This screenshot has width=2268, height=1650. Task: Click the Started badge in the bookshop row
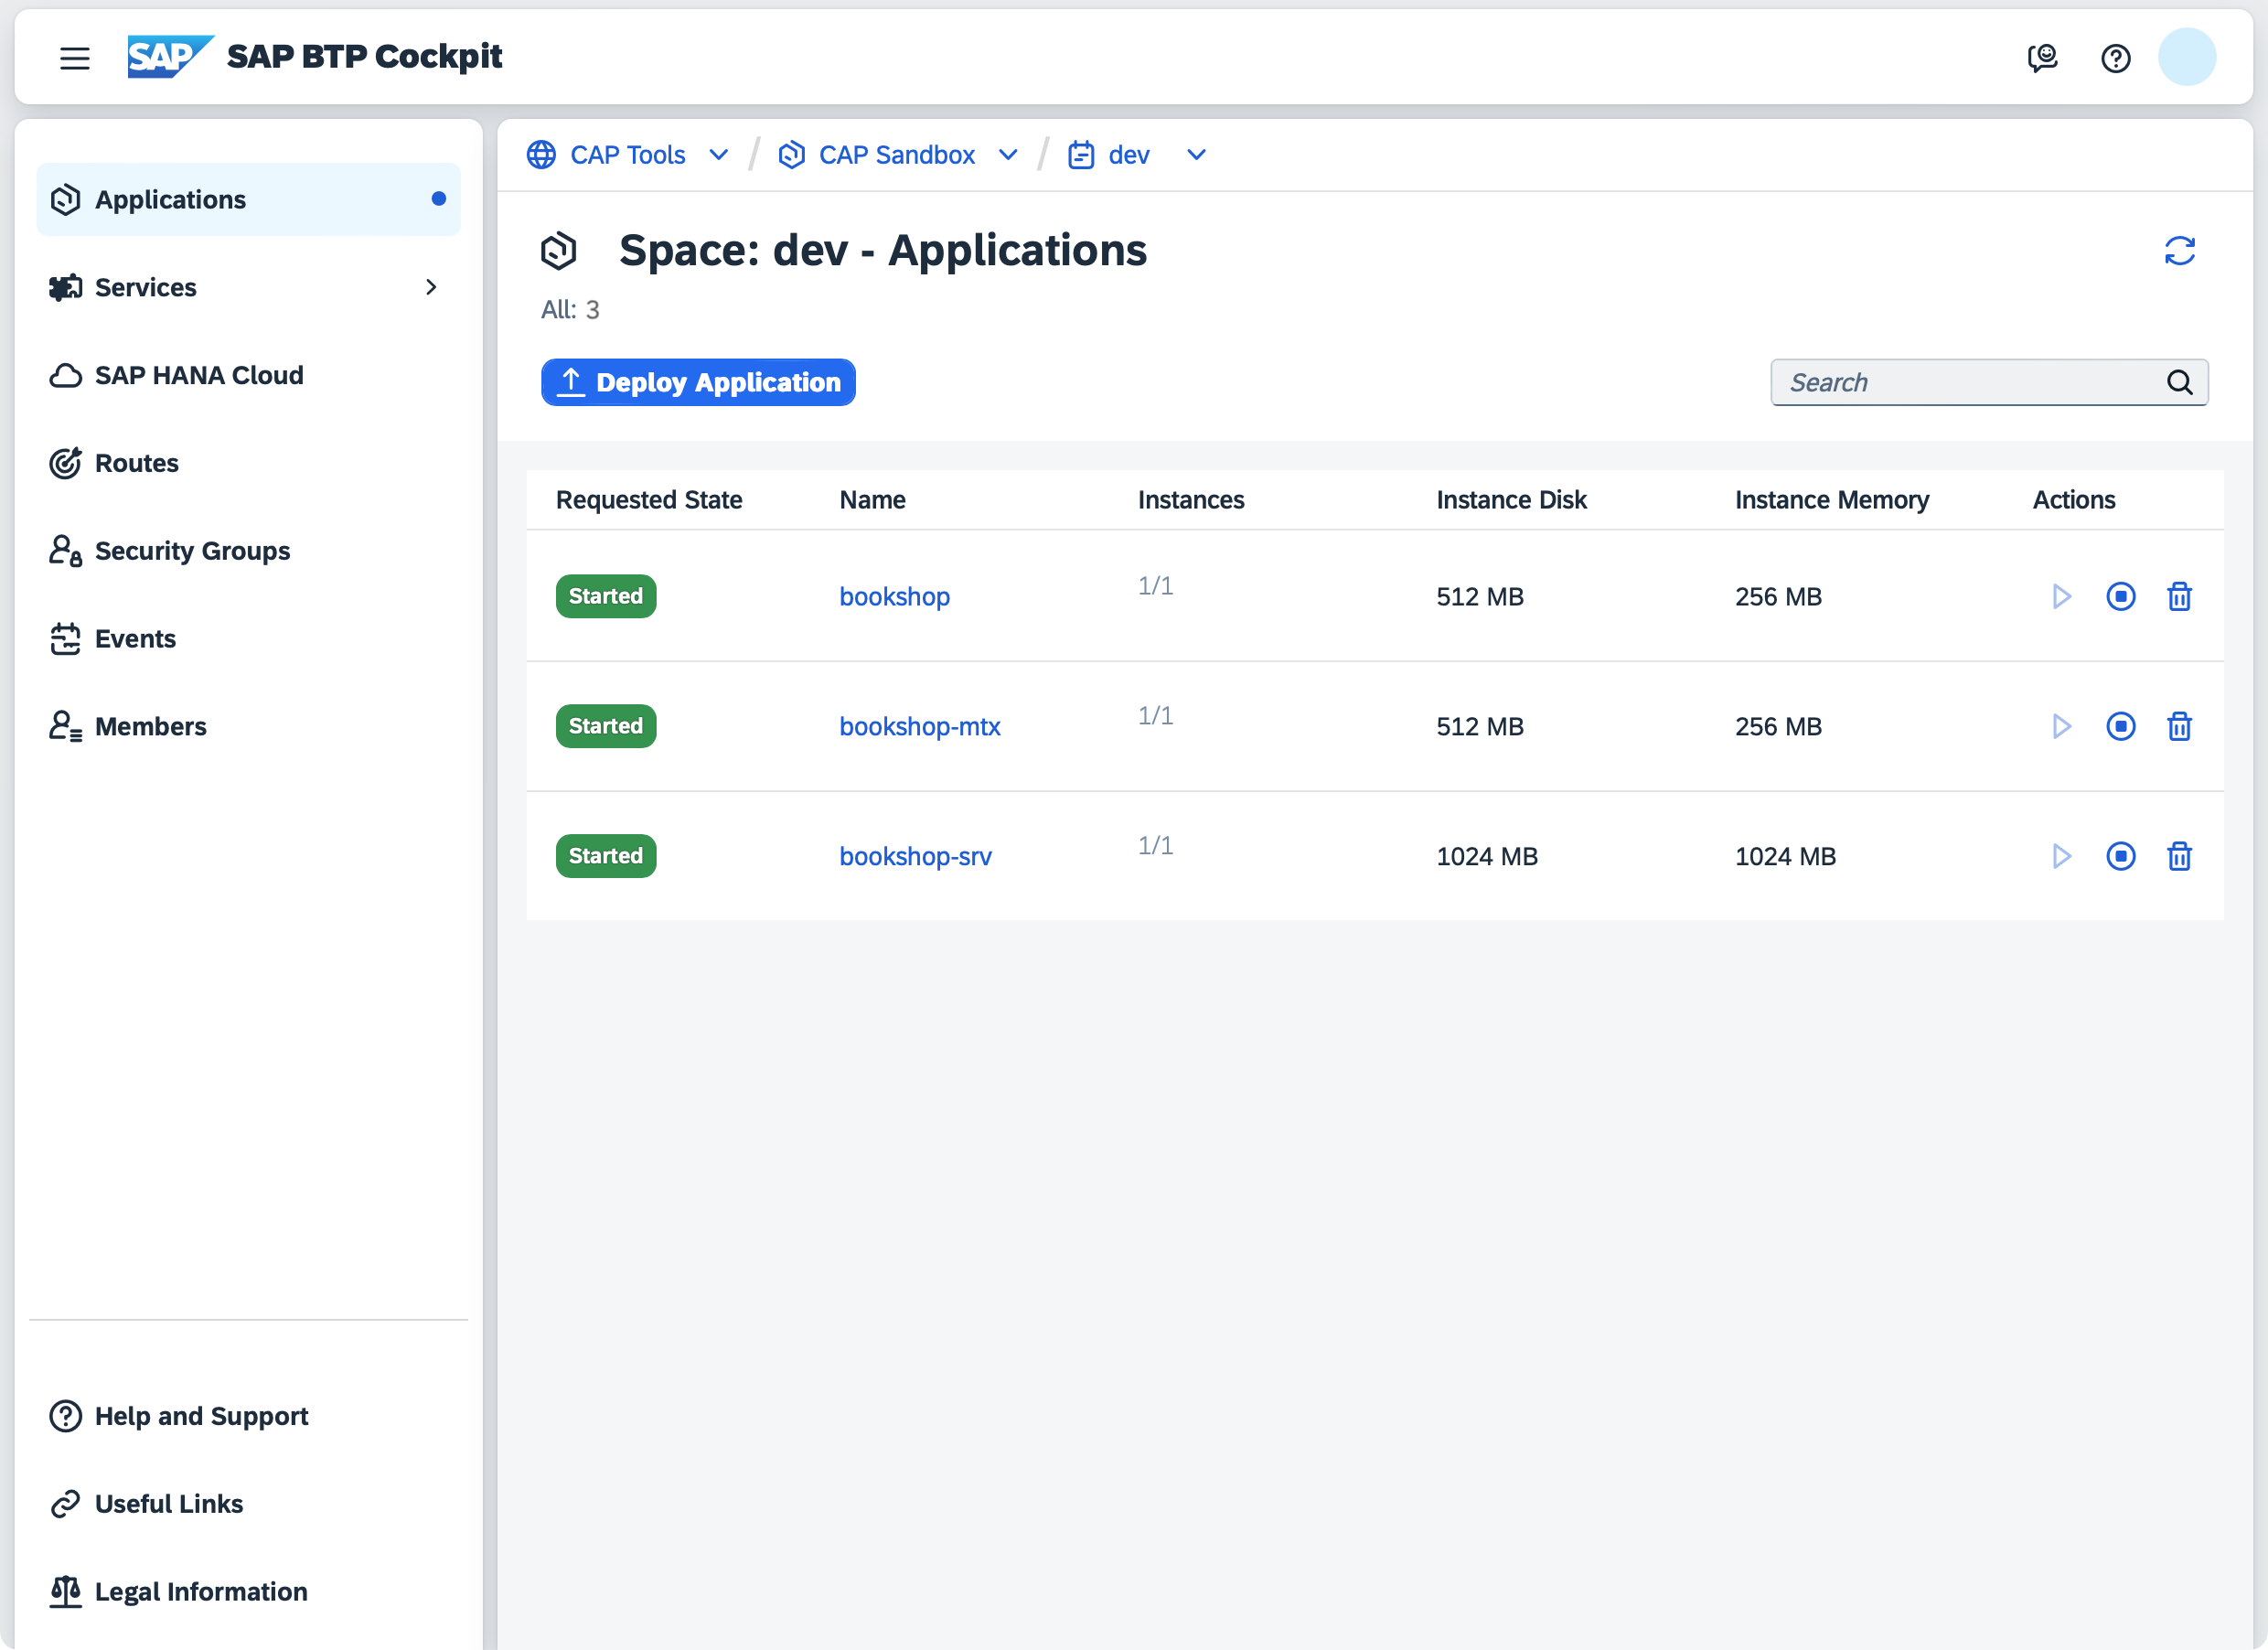[606, 596]
